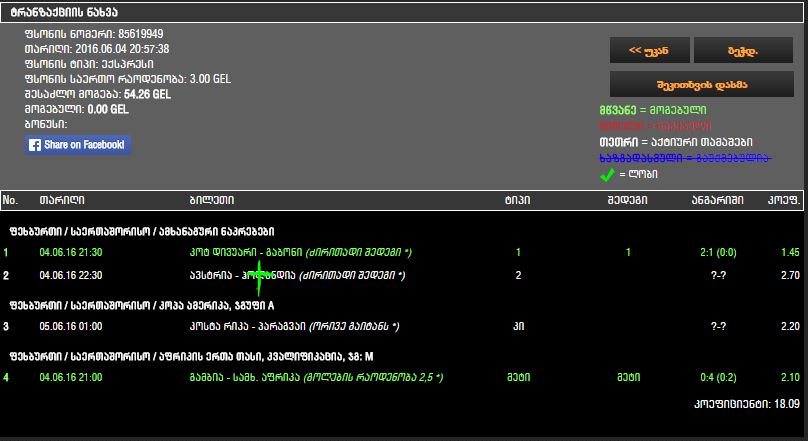Click the red legend line
808x441 pixels.
655,126
